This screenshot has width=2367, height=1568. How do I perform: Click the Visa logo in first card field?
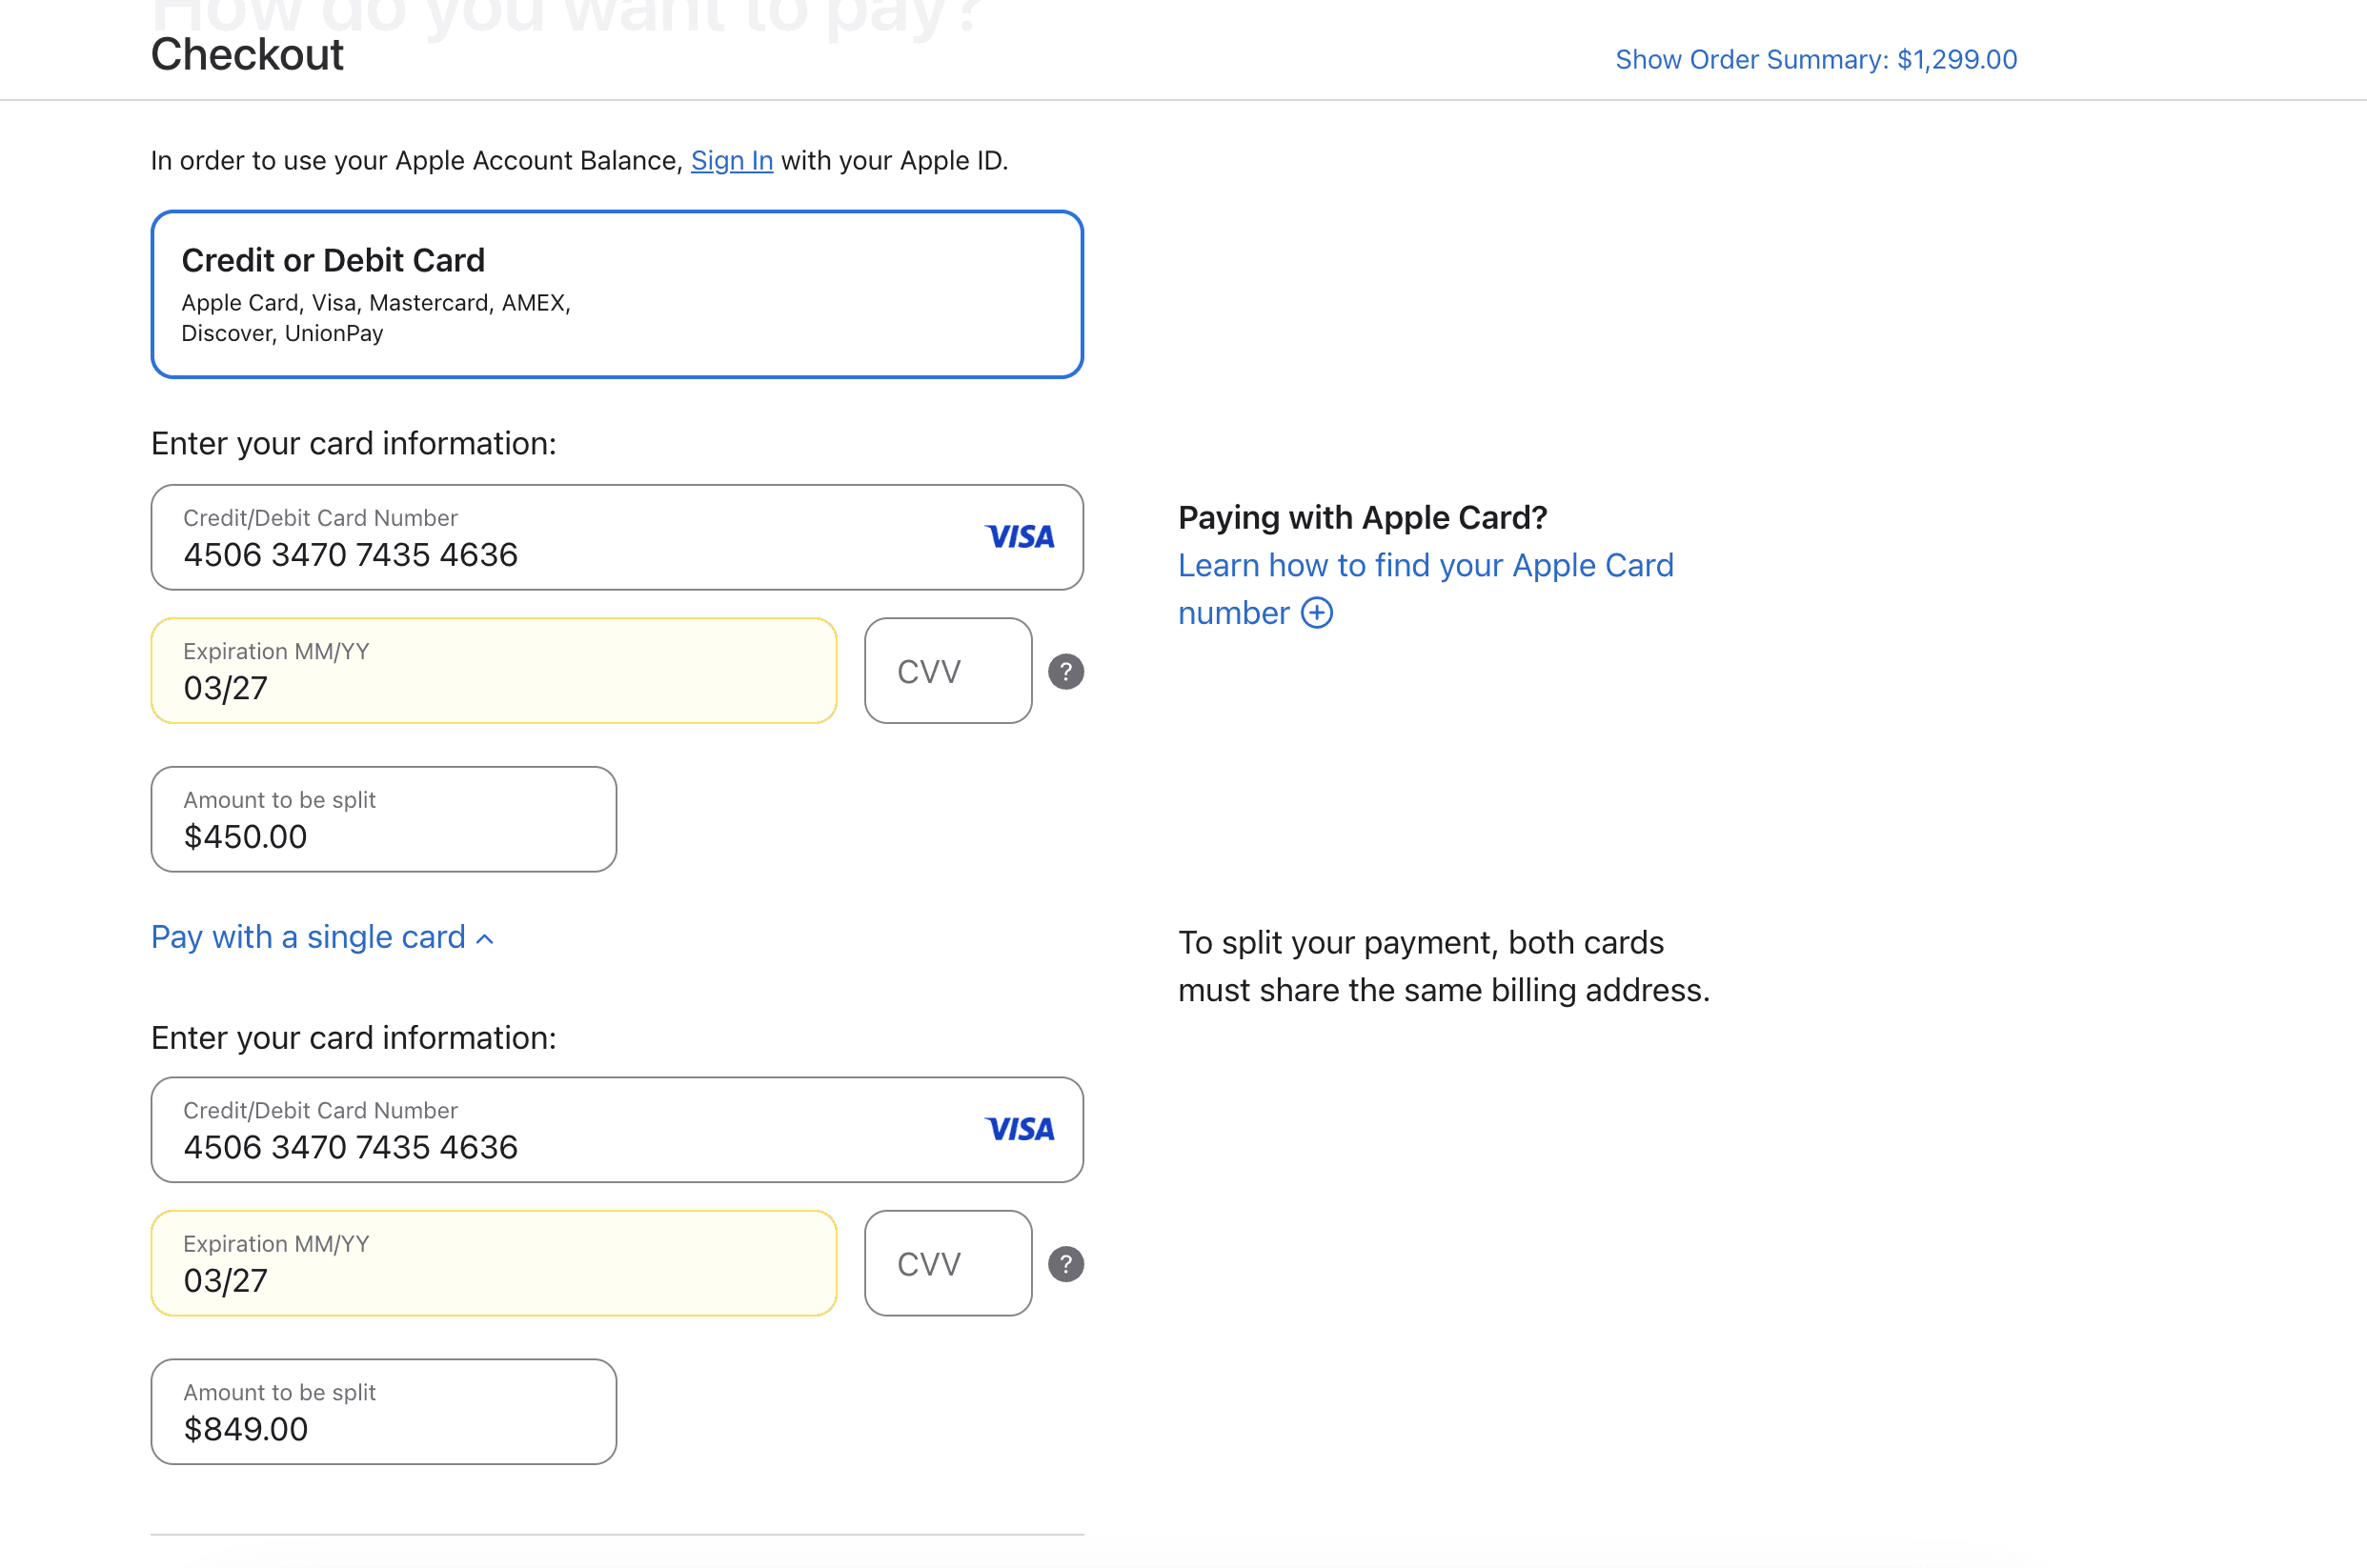pos(1019,537)
